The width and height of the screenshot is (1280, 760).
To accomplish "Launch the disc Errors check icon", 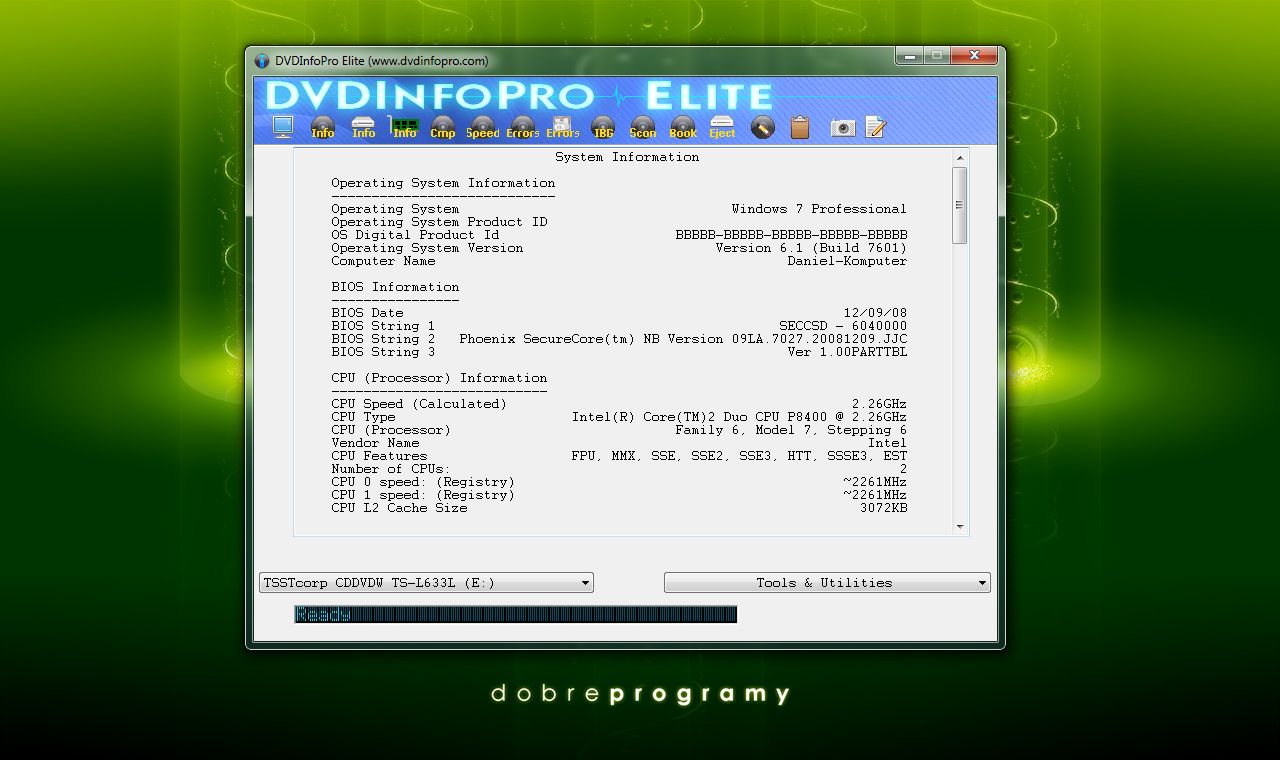I will pos(523,127).
